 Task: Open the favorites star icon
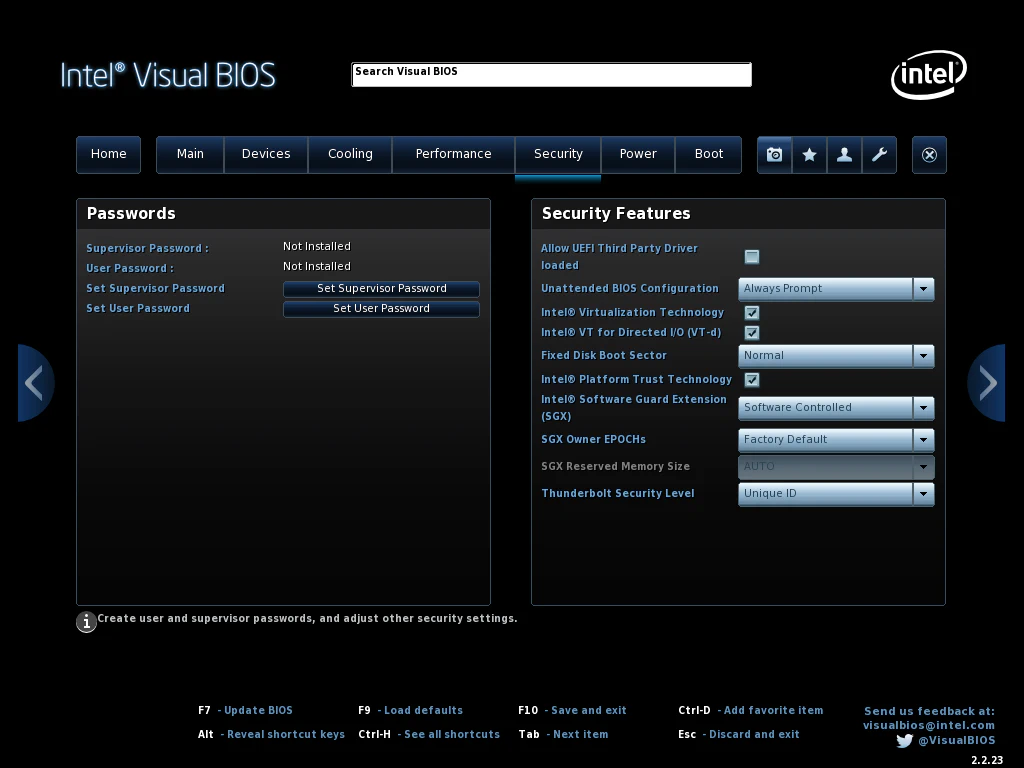(x=809, y=155)
